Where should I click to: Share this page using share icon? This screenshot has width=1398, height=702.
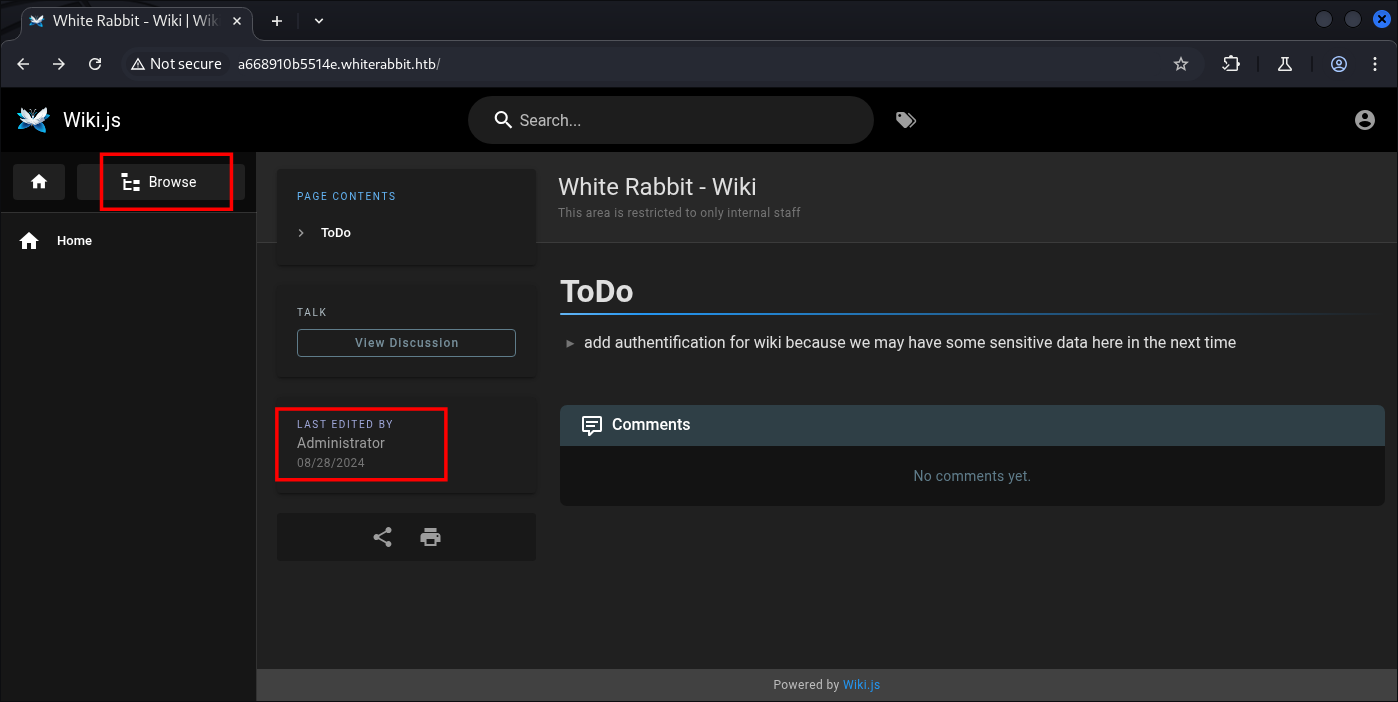coord(382,537)
